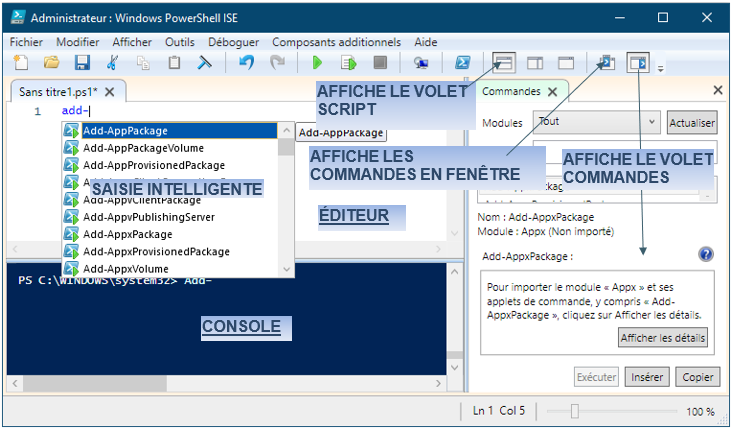This screenshot has width=735, height=429.
Task: Show the script pane on the right icon
Action: click(535, 63)
